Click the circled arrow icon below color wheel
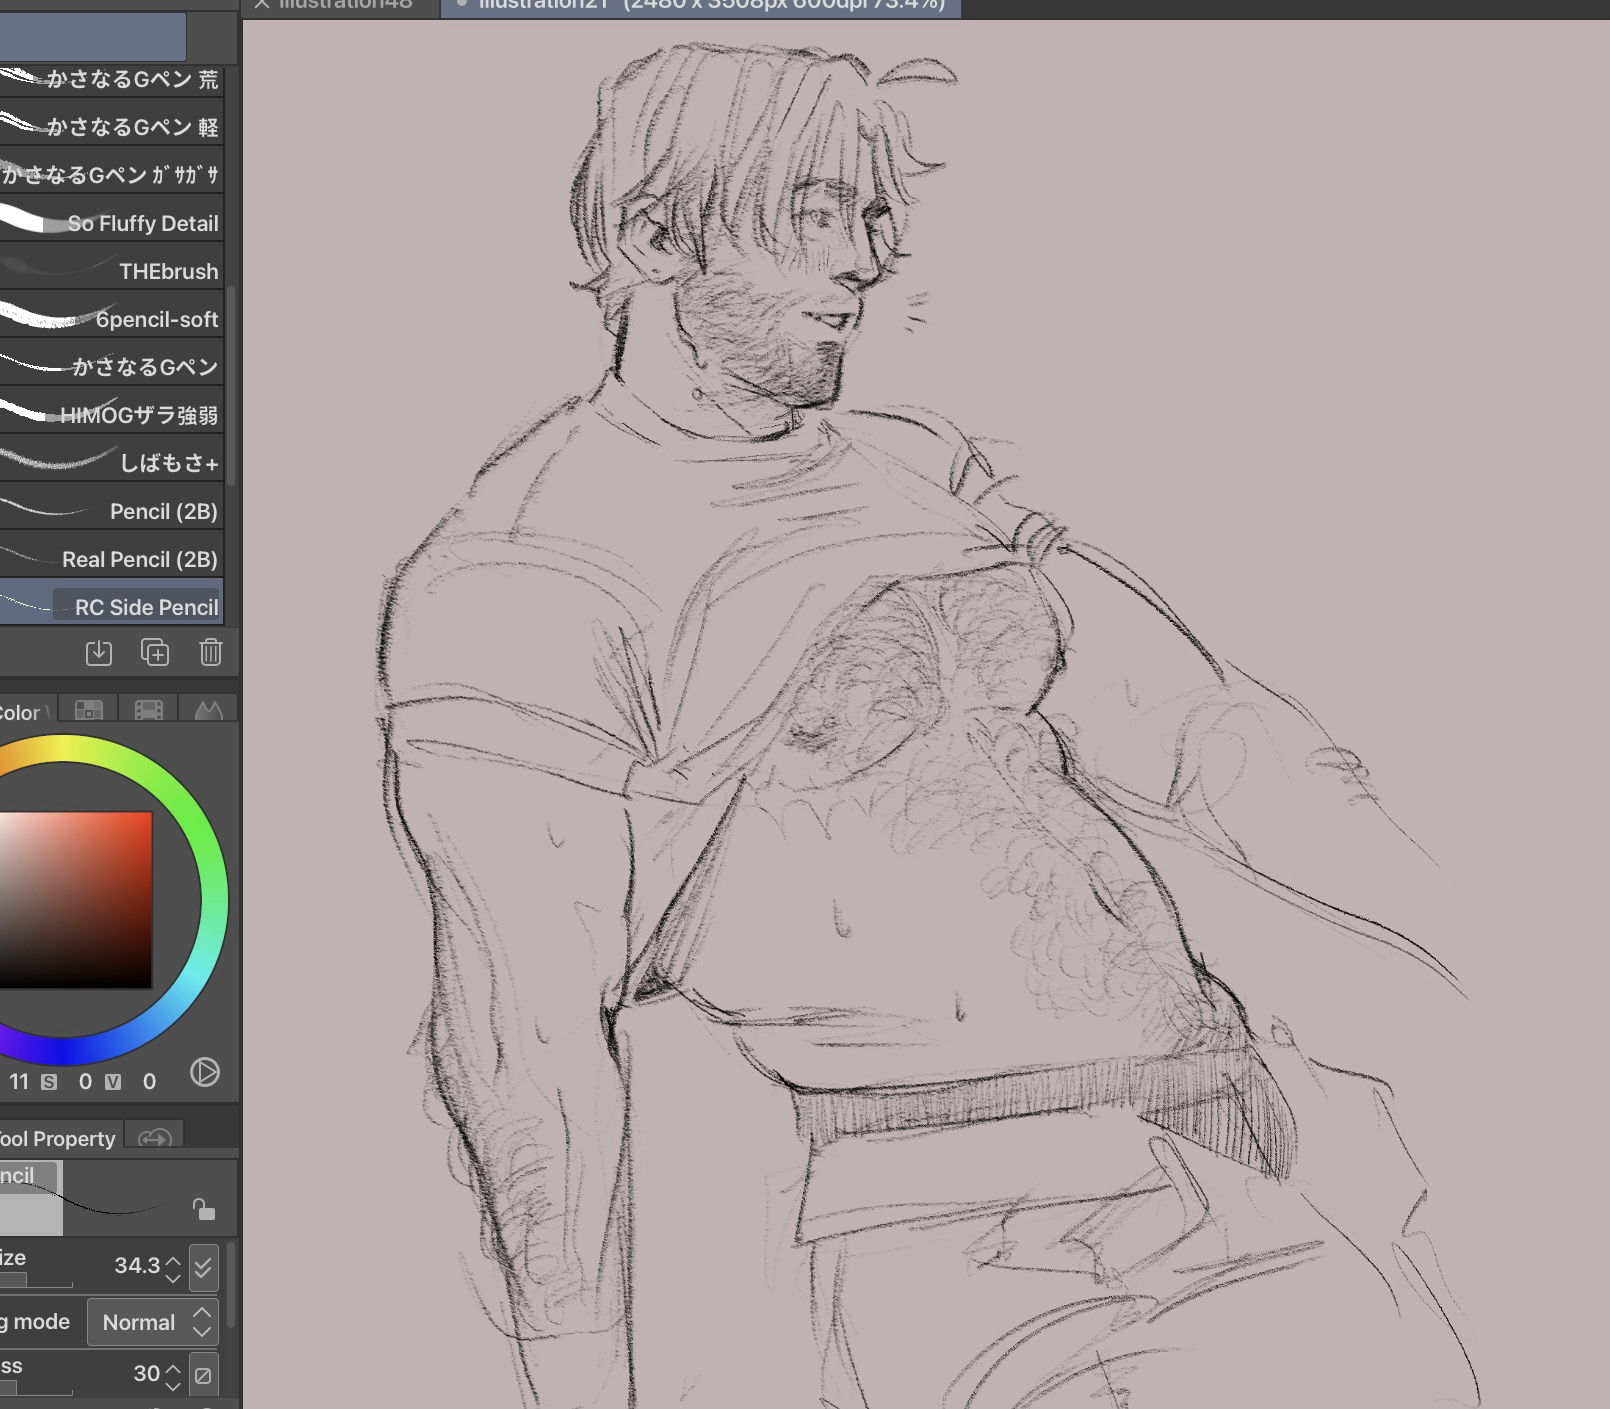The width and height of the screenshot is (1610, 1409). [204, 1073]
